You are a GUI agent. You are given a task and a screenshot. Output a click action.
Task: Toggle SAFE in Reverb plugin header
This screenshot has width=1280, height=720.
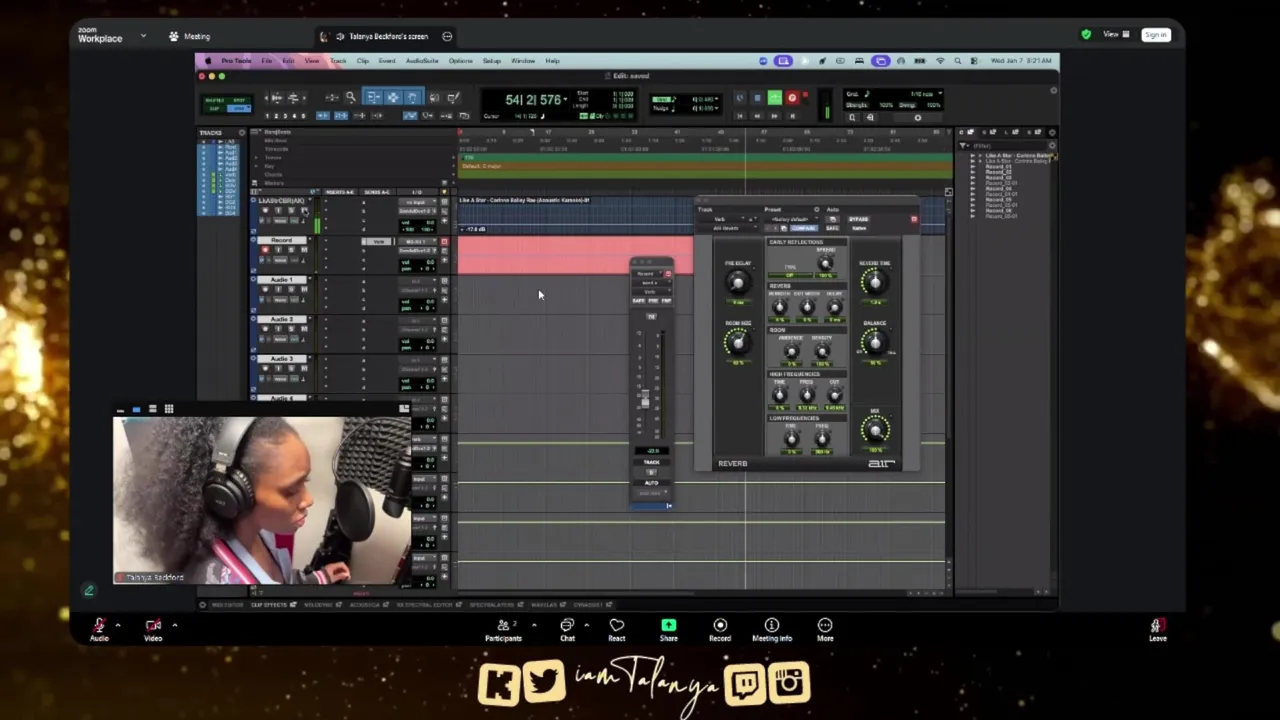(832, 228)
